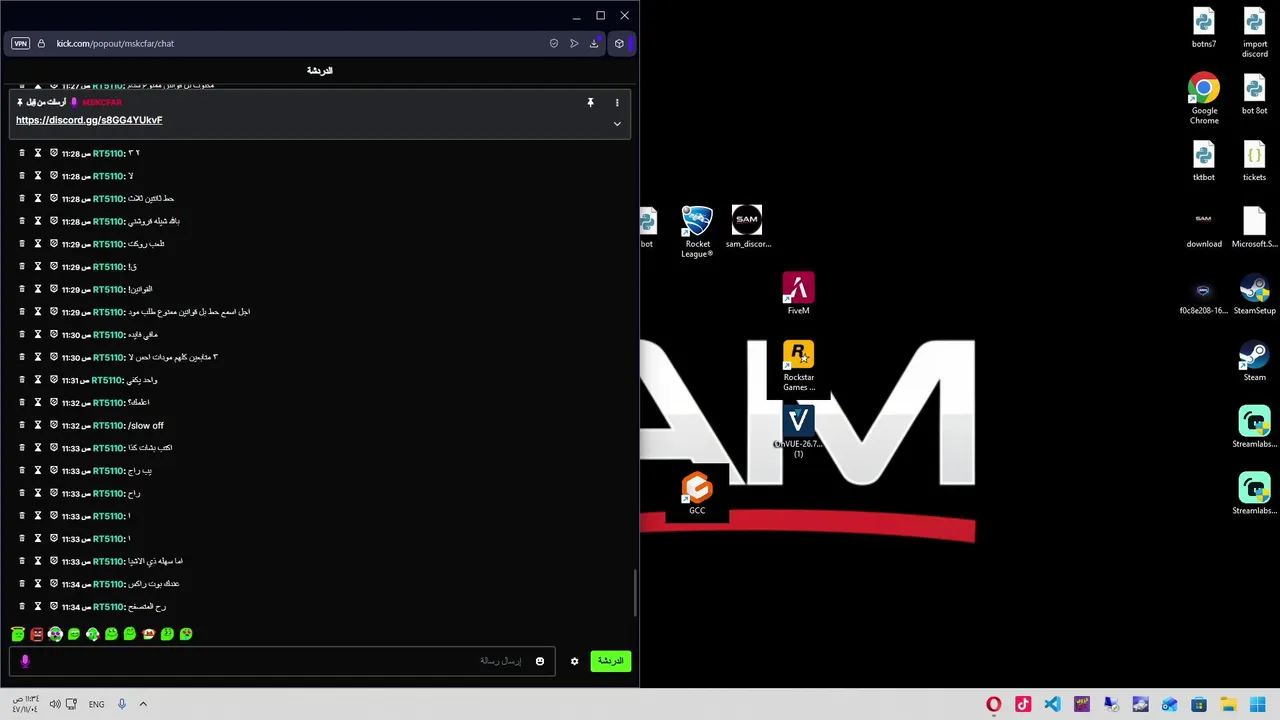Timeout user on '/slow off' message
1280x720 pixels.
click(x=38, y=425)
